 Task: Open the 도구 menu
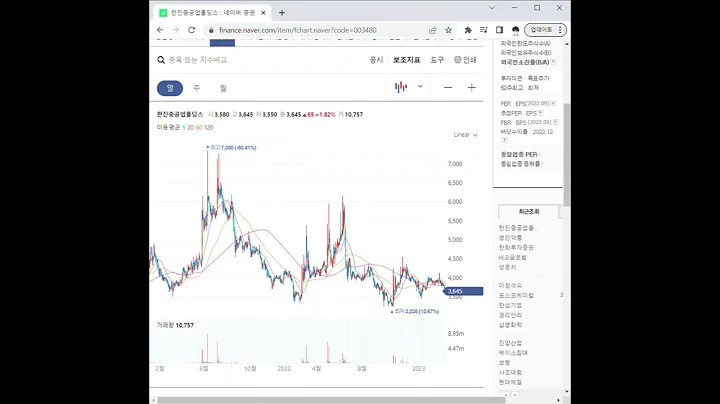437,60
